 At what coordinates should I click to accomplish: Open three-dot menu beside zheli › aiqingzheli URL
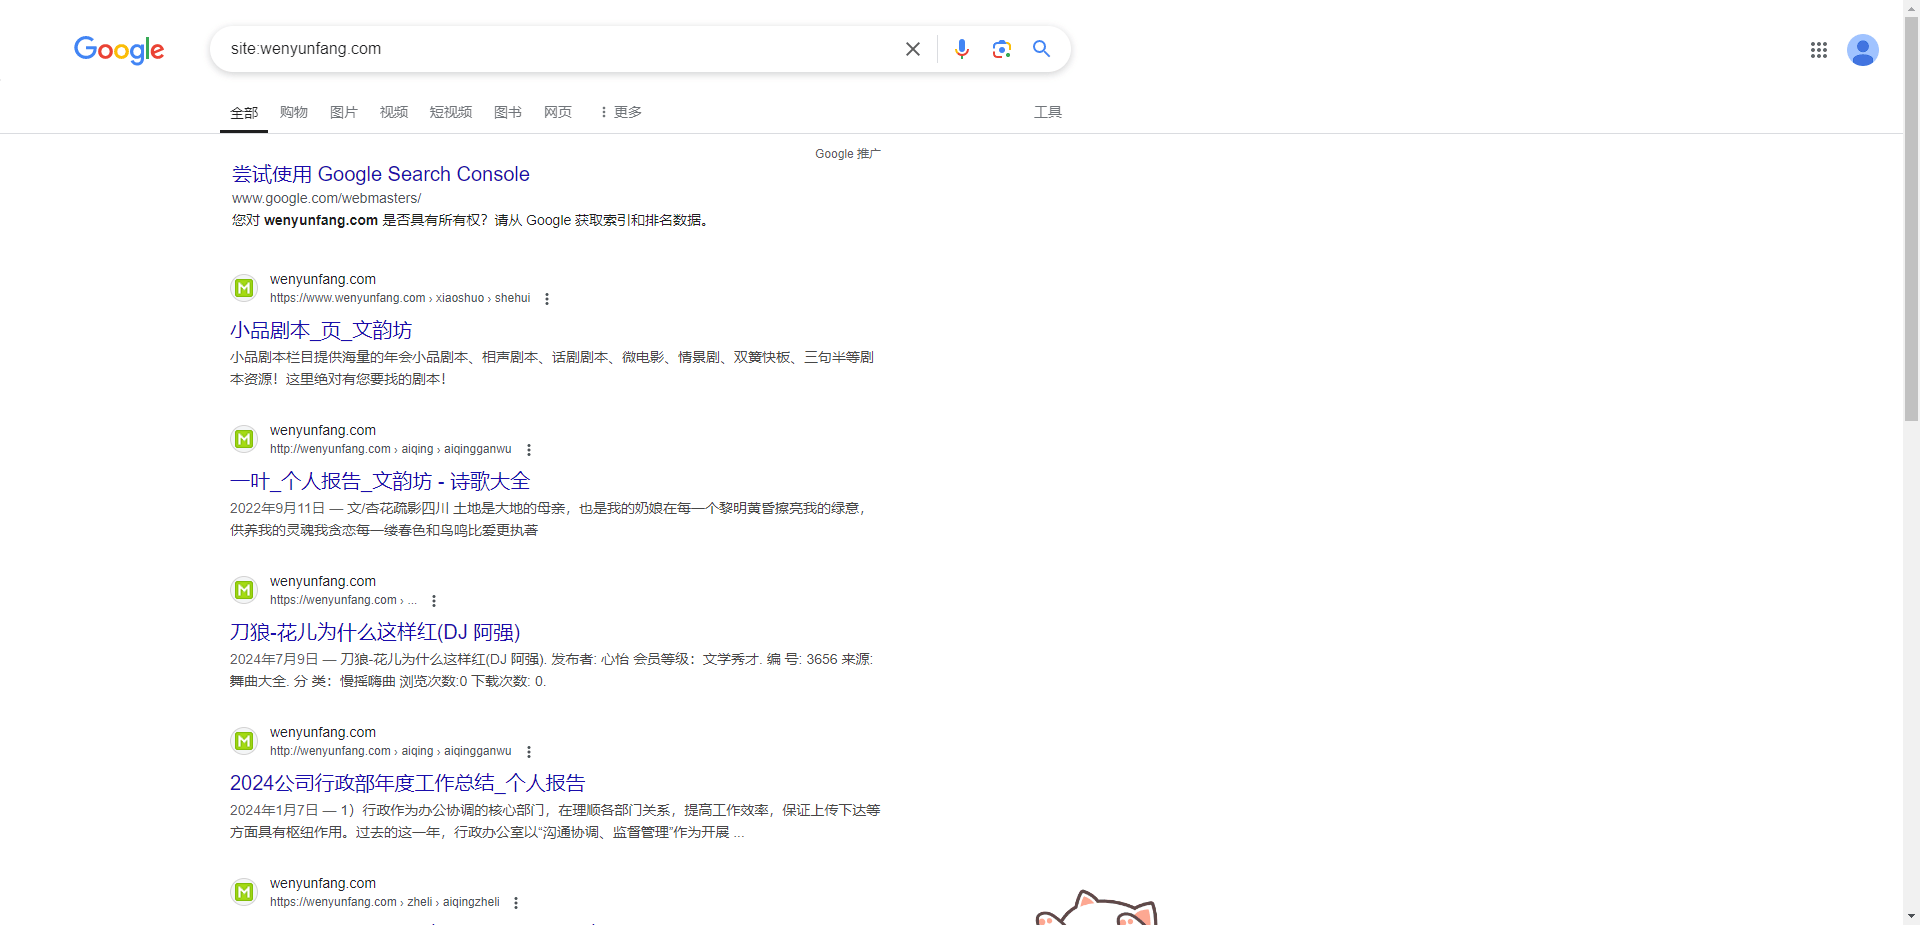tap(516, 903)
